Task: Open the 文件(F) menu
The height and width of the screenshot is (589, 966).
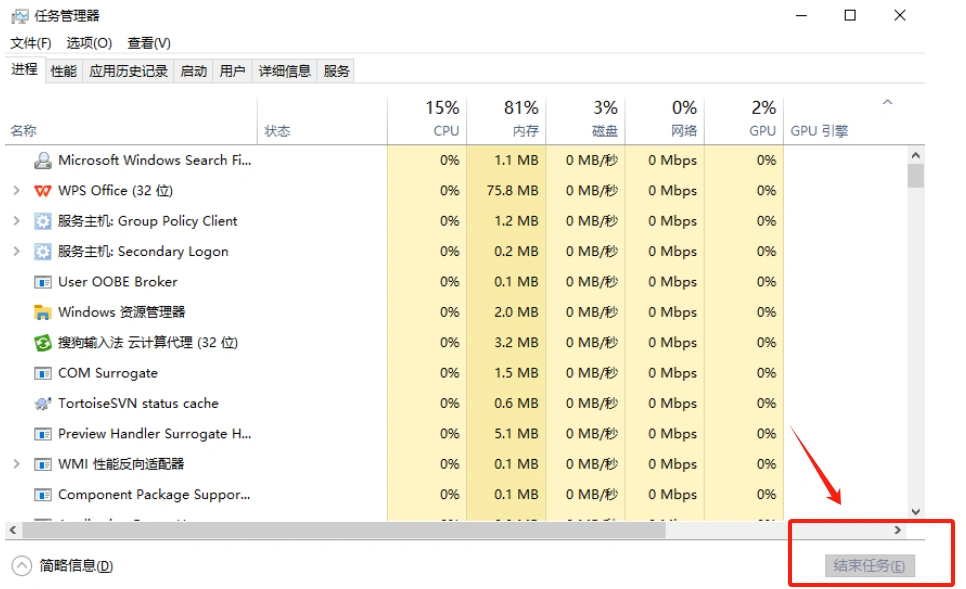Action: (30, 43)
